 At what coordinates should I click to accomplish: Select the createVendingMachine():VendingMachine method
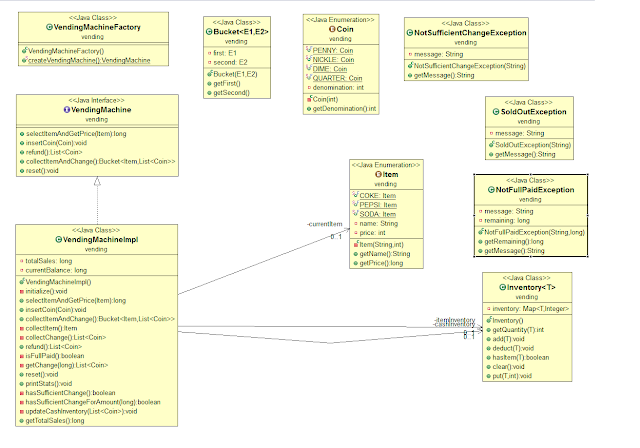89,60
